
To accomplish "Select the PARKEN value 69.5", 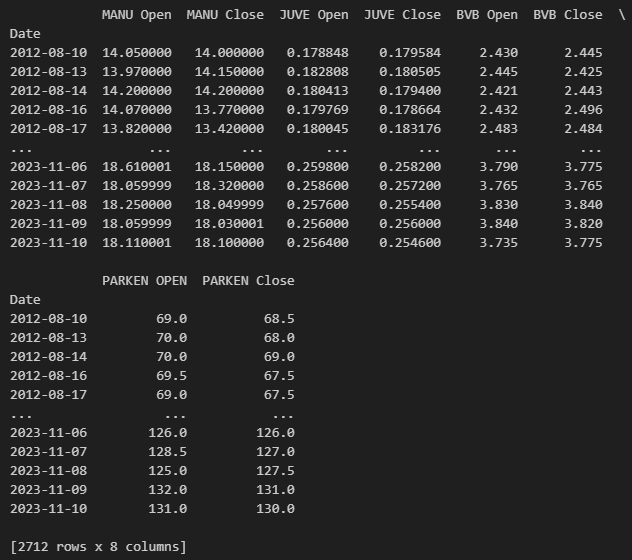I will pyautogui.click(x=172, y=376).
